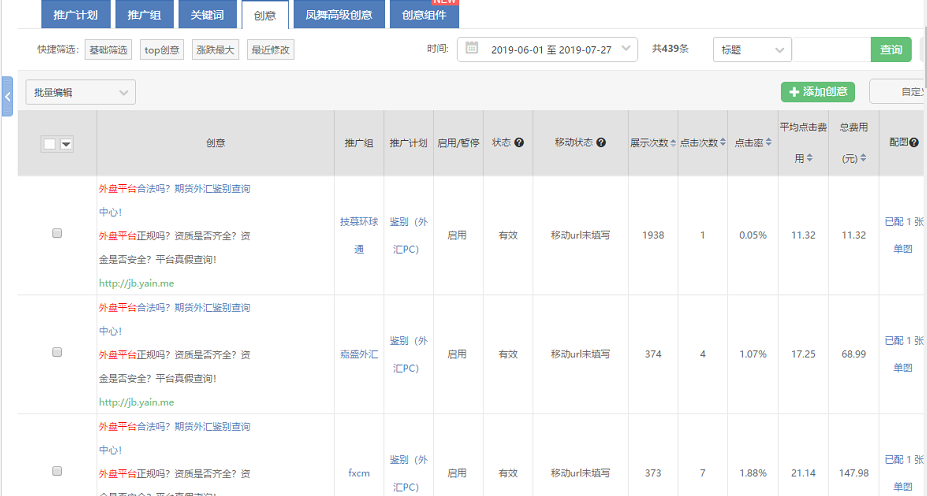Click 启用 status in 嘉盛外汇 row
Screen dimensions: 927x496
(457, 354)
